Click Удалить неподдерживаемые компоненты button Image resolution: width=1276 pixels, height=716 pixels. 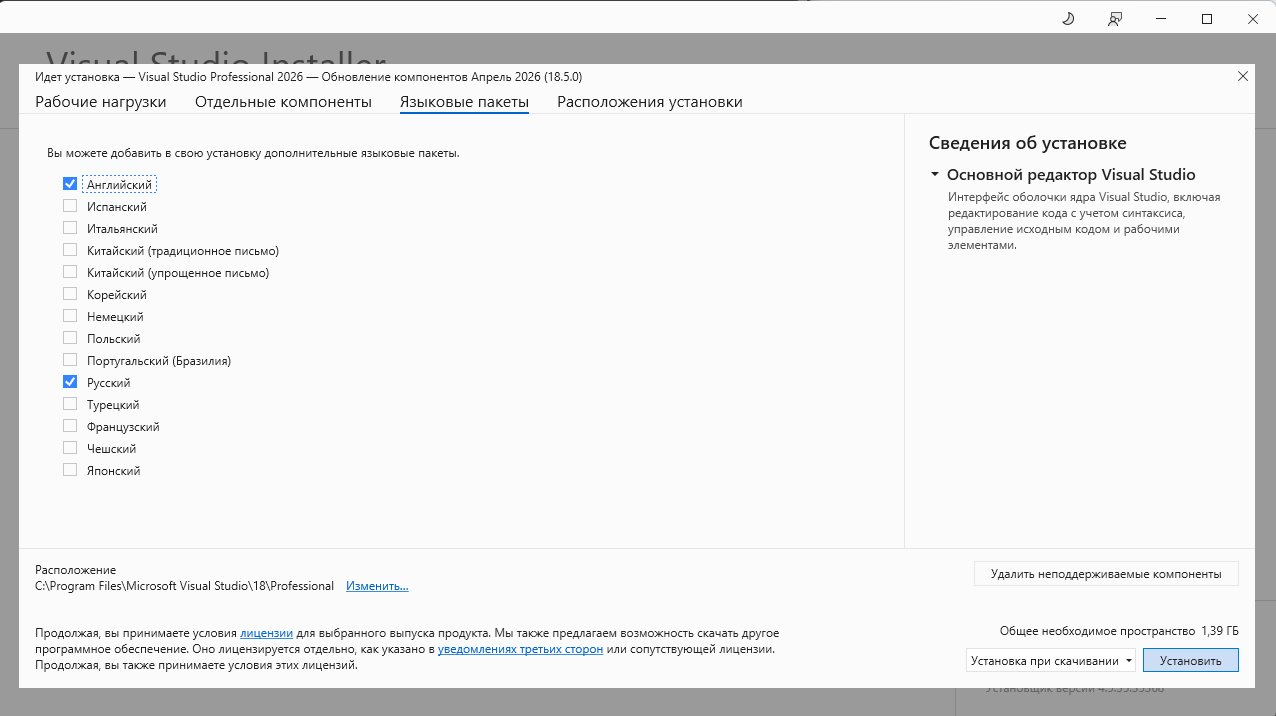click(1106, 574)
